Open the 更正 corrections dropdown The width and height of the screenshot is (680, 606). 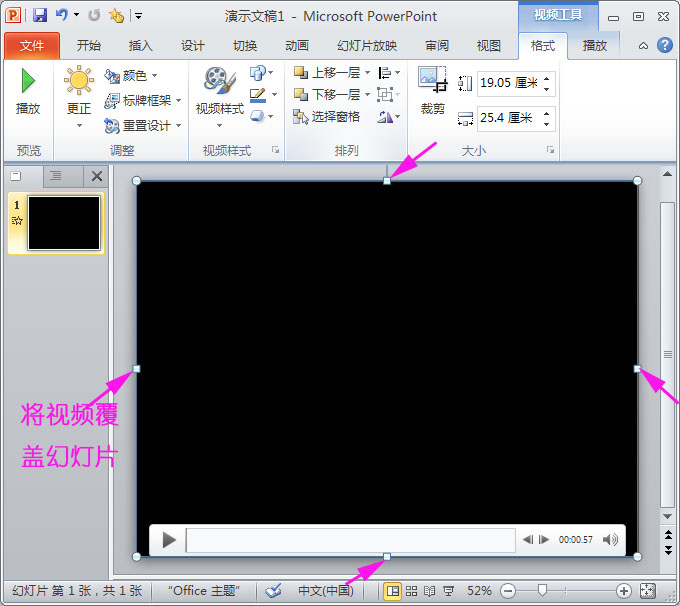[79, 97]
